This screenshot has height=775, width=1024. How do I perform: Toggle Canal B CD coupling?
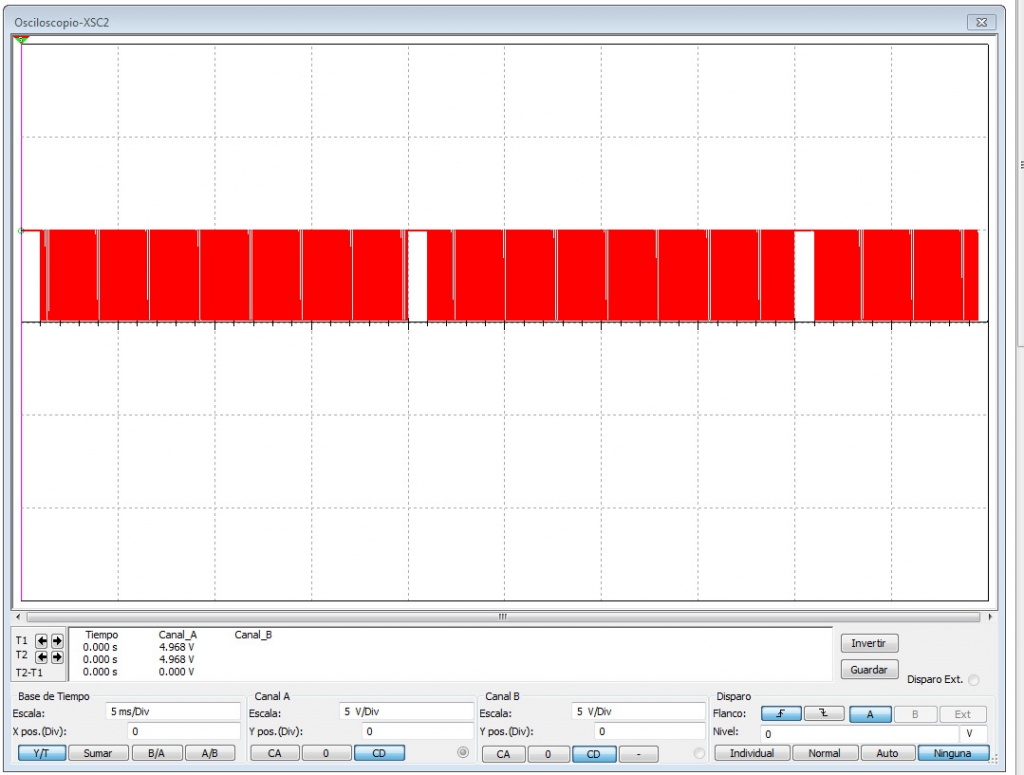(593, 753)
